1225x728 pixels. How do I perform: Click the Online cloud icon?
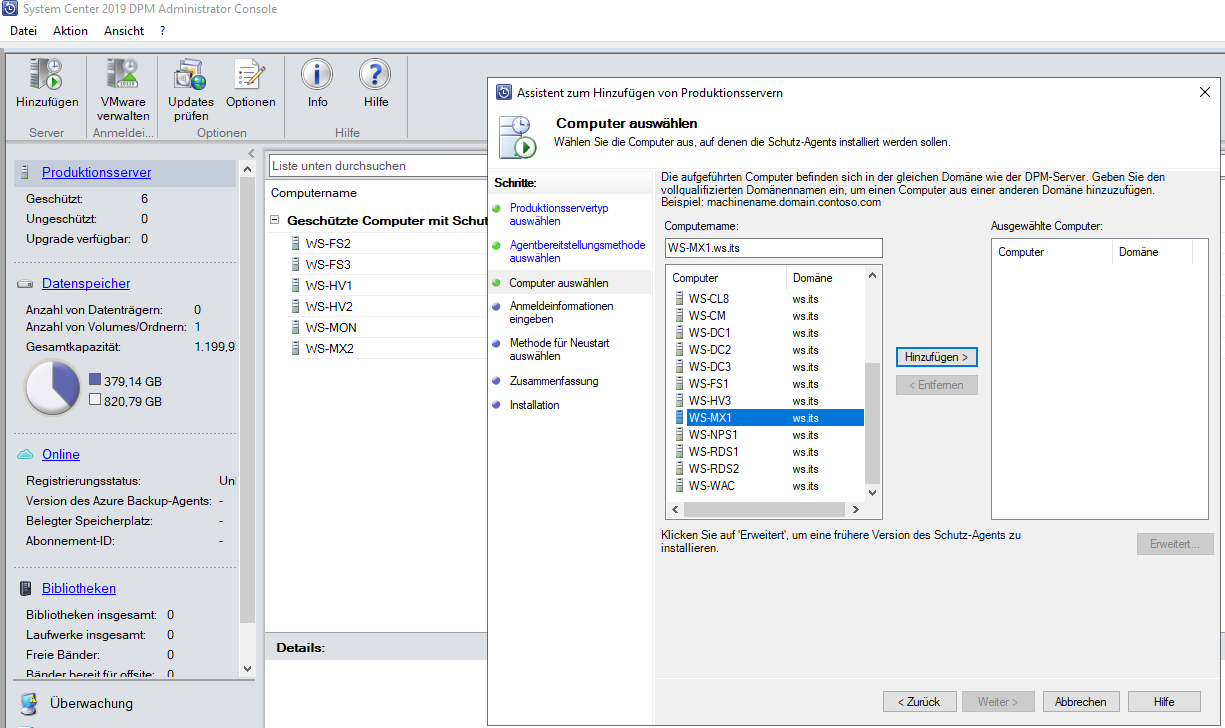coord(26,455)
